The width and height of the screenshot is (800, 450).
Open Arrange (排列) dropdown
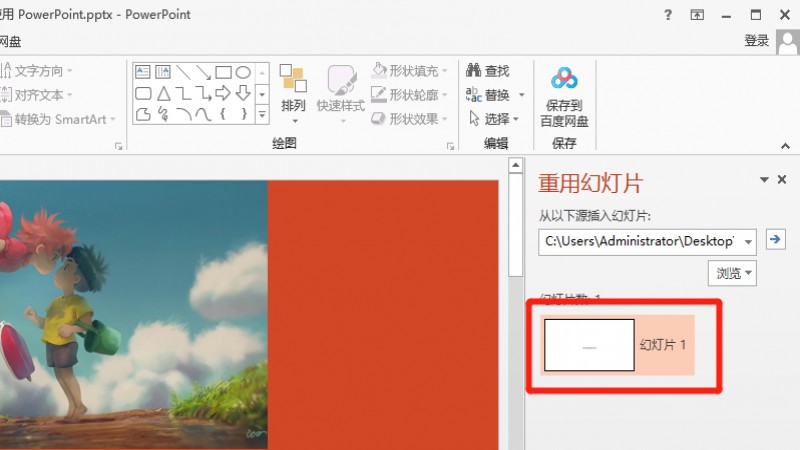(x=293, y=94)
